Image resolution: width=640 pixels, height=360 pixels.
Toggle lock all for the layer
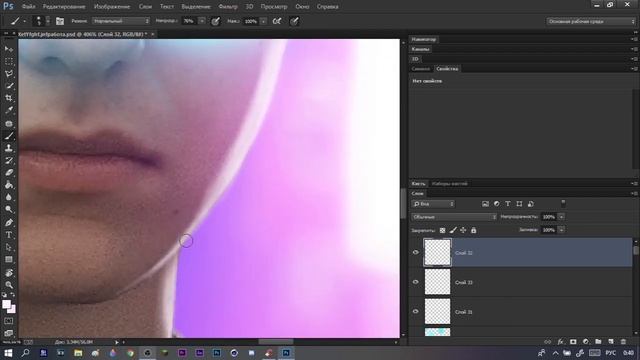coord(473,231)
